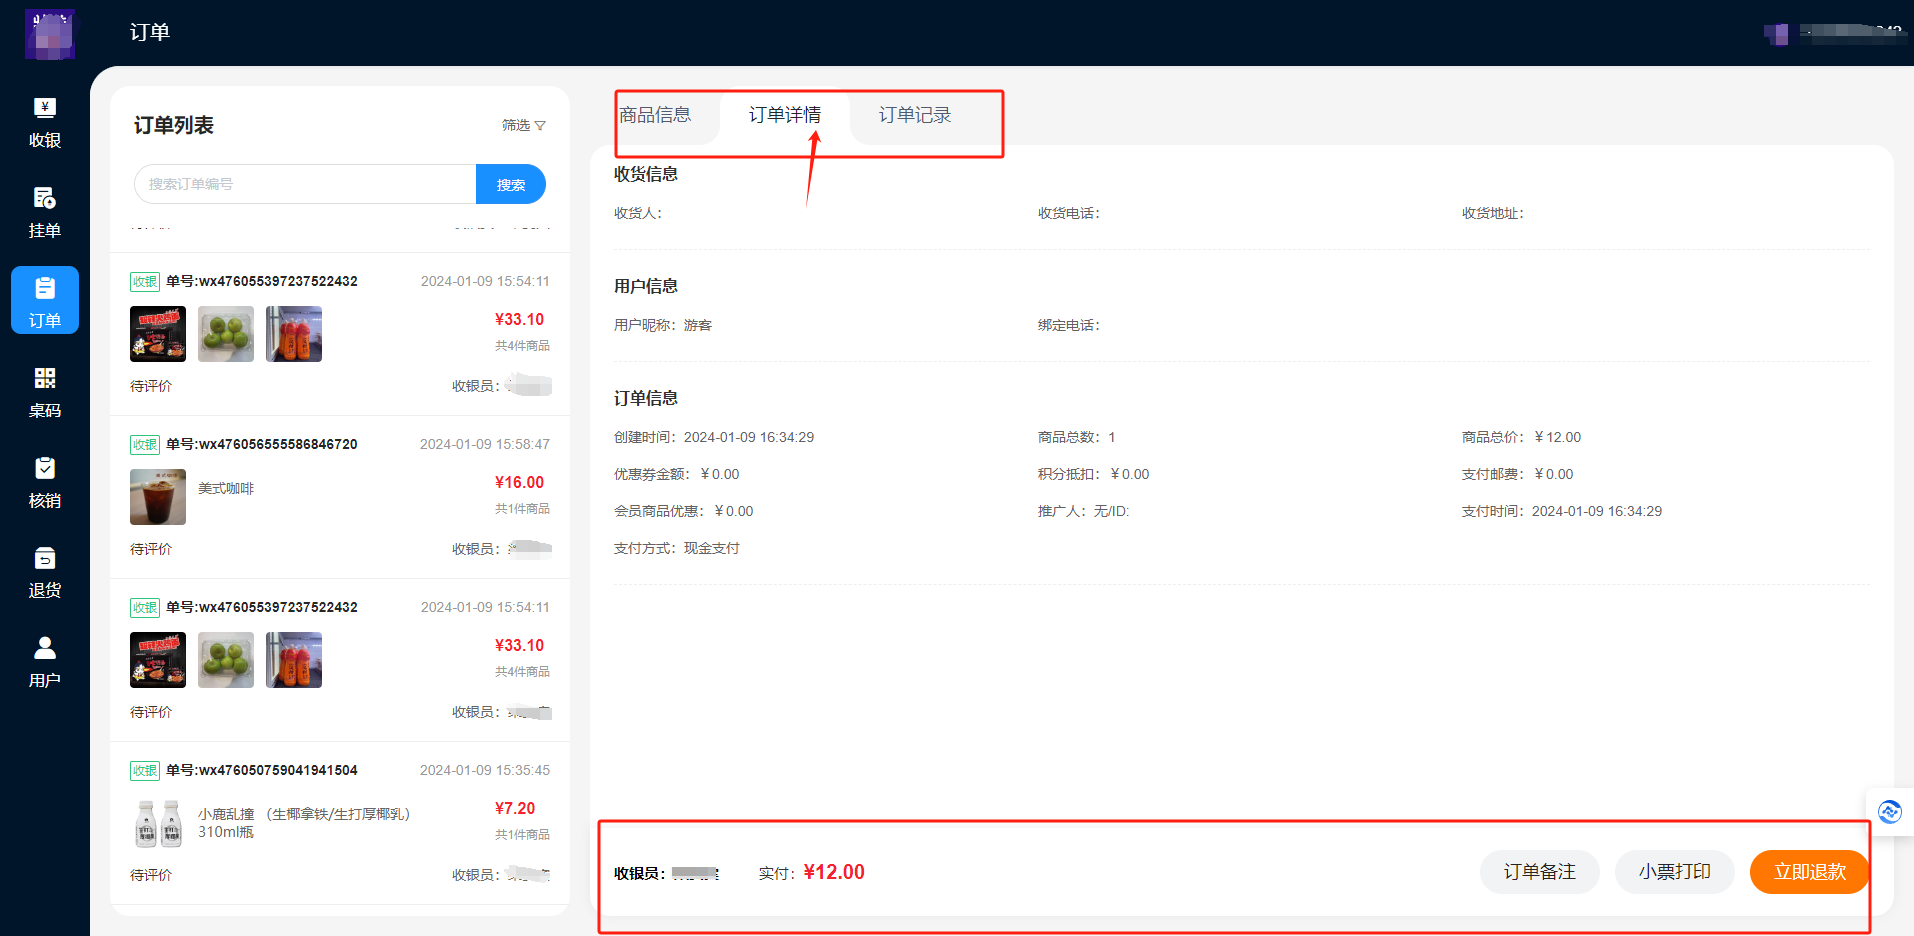The width and height of the screenshot is (1914, 936).
Task: Open the 退货 returns sidebar icon
Action: click(x=45, y=572)
